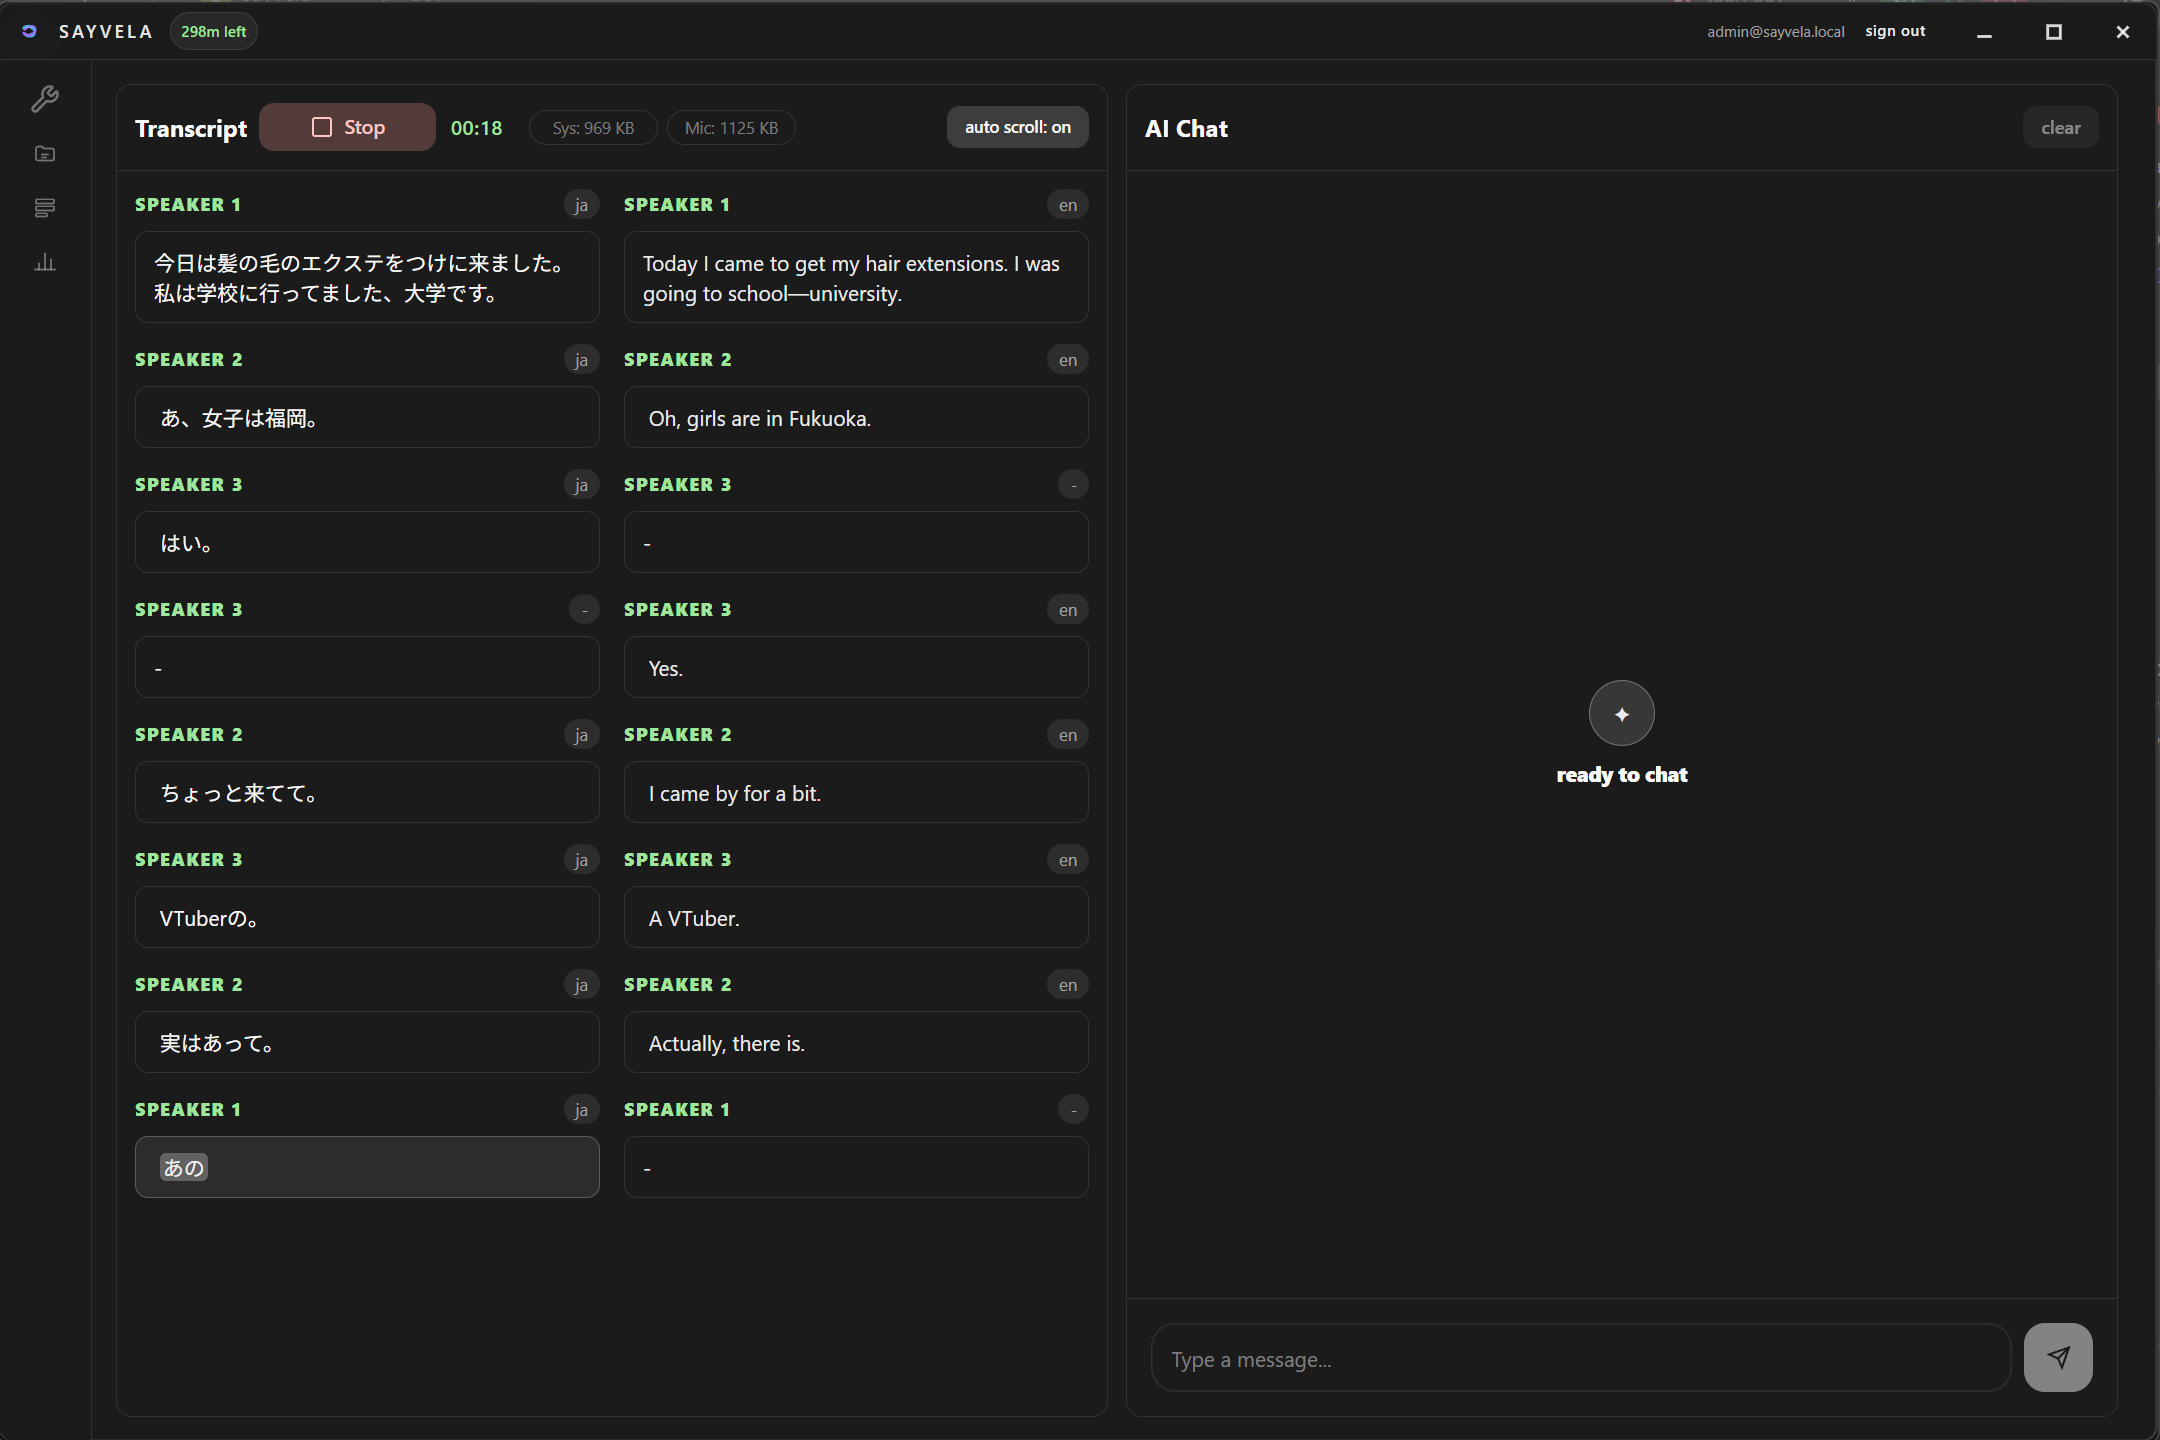The image size is (2160, 1440).
Task: Open the bar chart statistics icon
Action: pos(45,262)
